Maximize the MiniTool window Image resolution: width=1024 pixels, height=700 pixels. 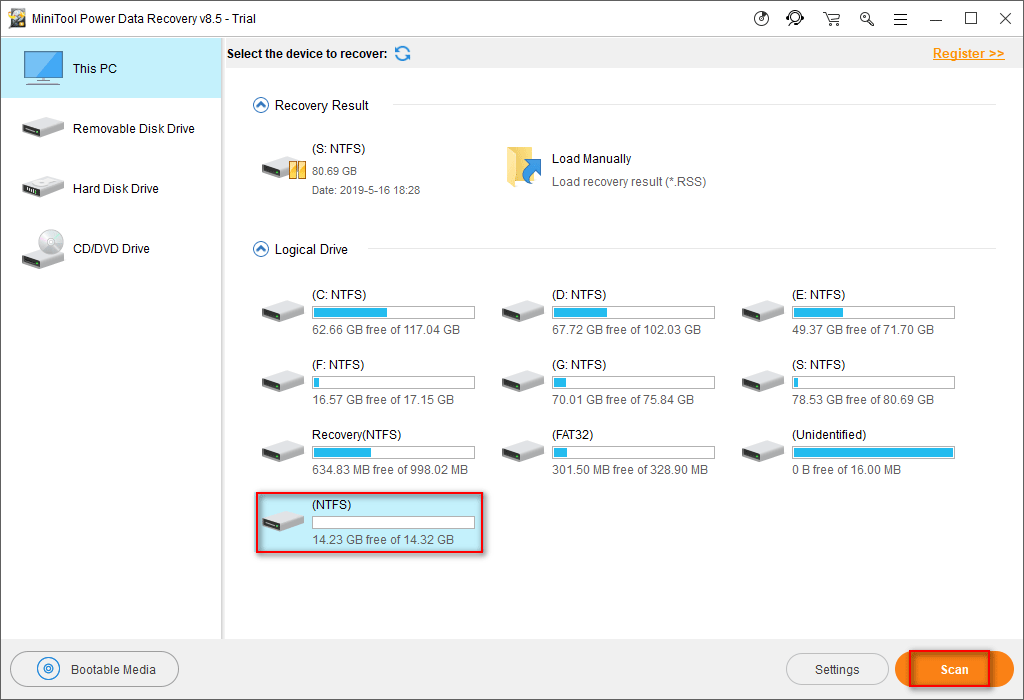(x=971, y=19)
